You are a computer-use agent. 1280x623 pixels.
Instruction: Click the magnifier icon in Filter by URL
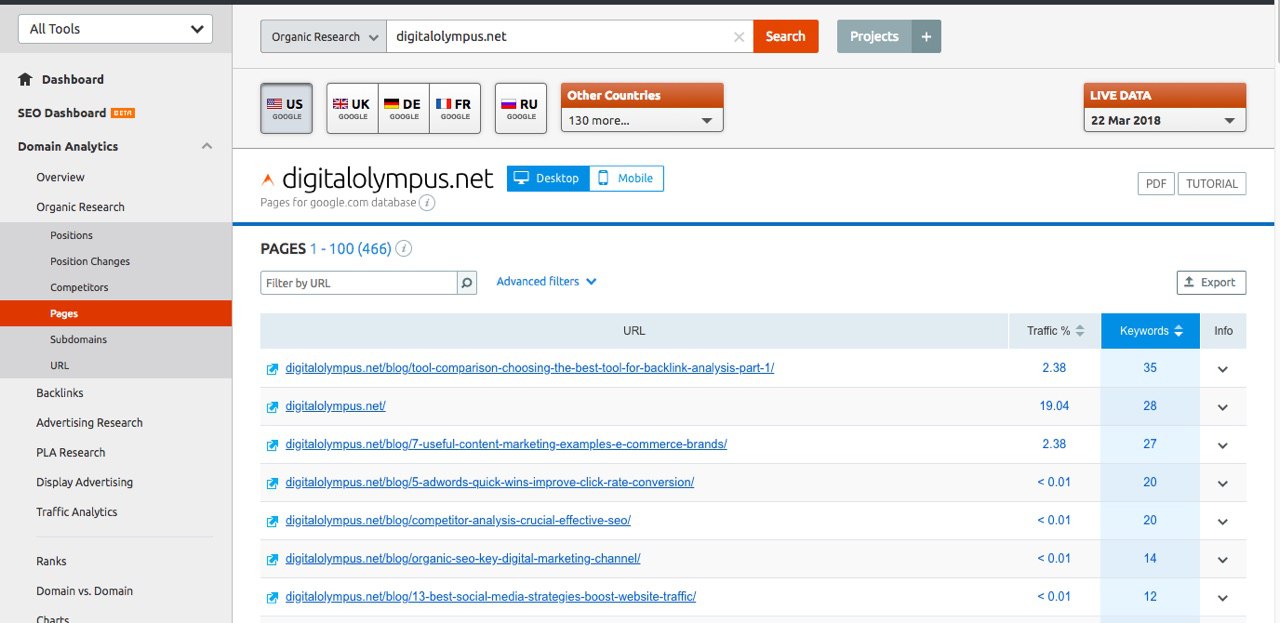tap(467, 283)
